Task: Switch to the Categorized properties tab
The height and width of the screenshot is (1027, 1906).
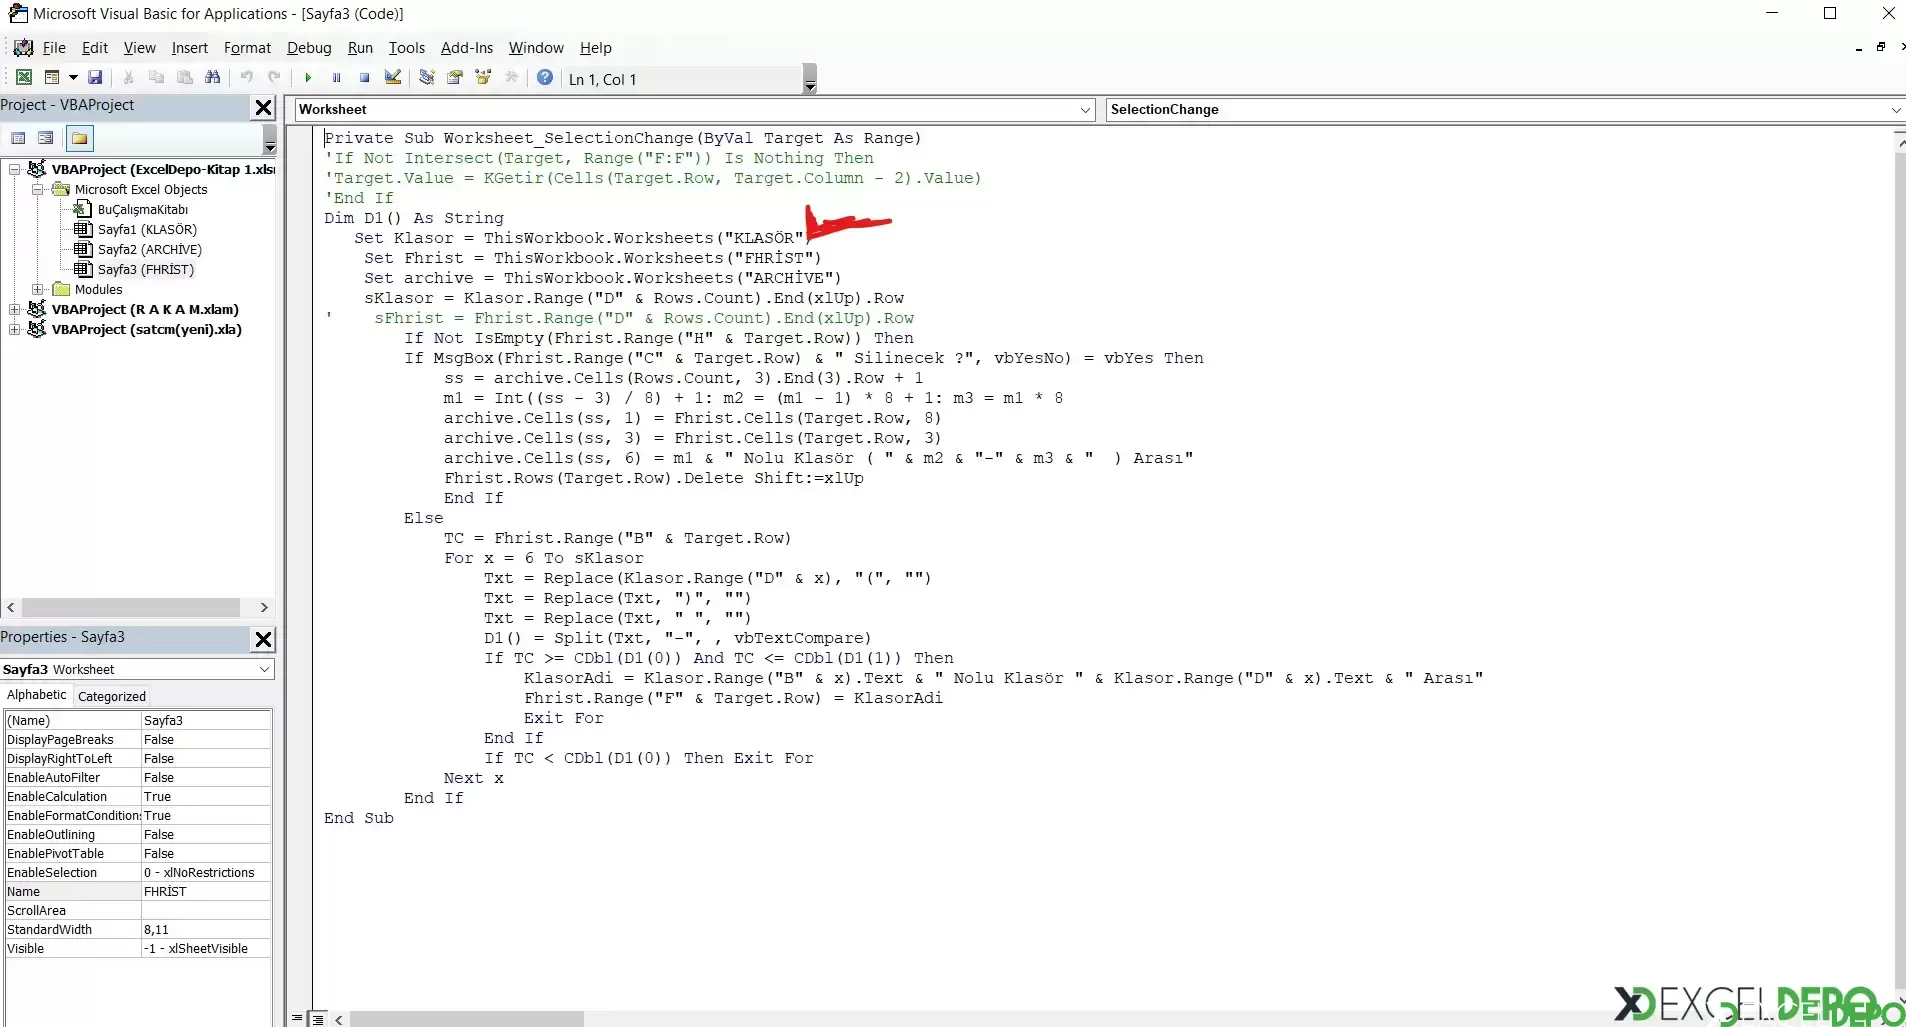Action: [112, 696]
